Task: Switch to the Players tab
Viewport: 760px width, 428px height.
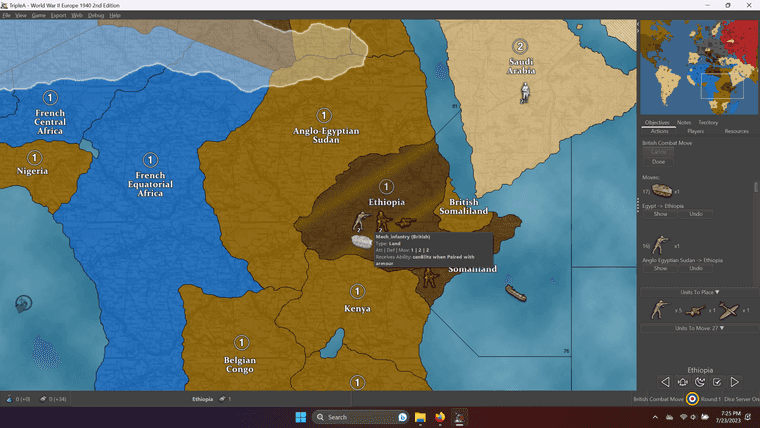Action: pyautogui.click(x=695, y=131)
